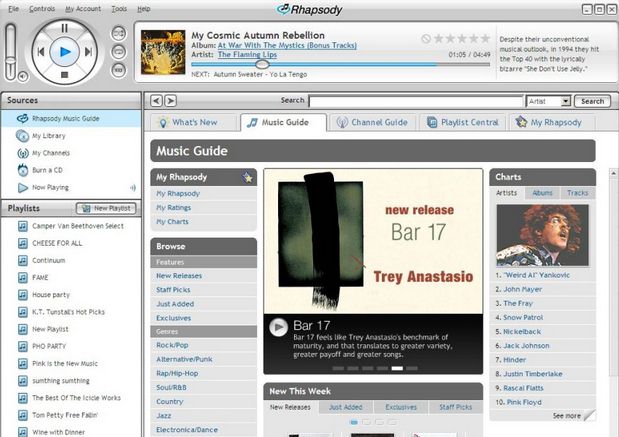Switch to the Playlist Central tab
The image size is (619, 437).
click(463, 122)
